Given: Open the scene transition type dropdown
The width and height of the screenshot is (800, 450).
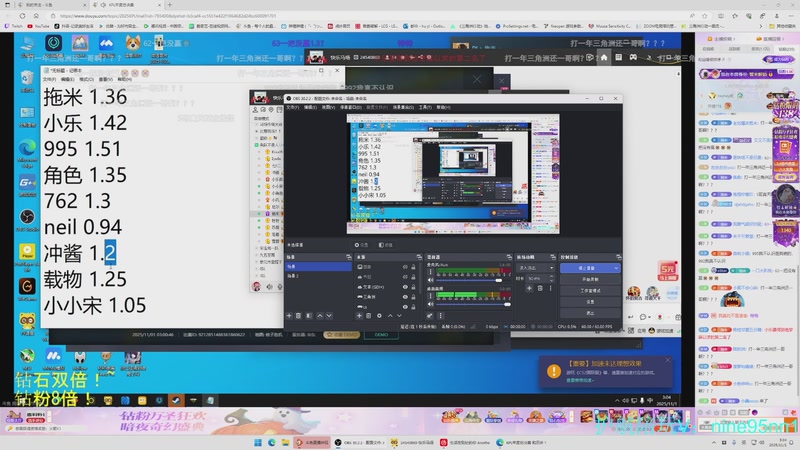Looking at the screenshot, I should click(535, 267).
